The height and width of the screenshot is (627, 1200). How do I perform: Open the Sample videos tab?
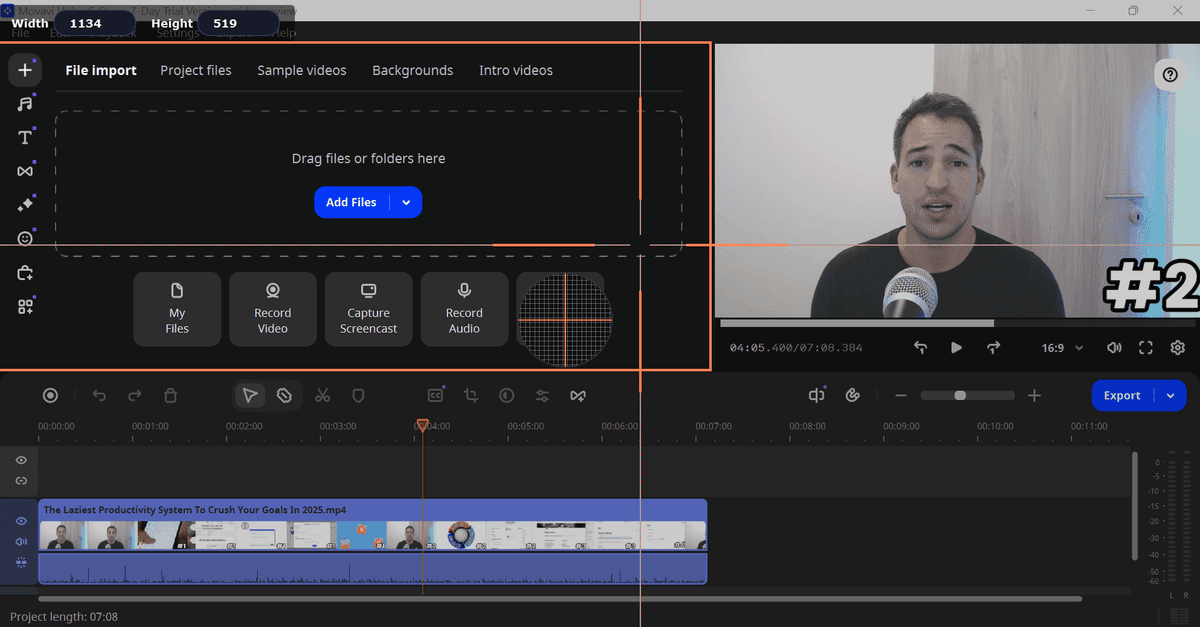(x=301, y=70)
